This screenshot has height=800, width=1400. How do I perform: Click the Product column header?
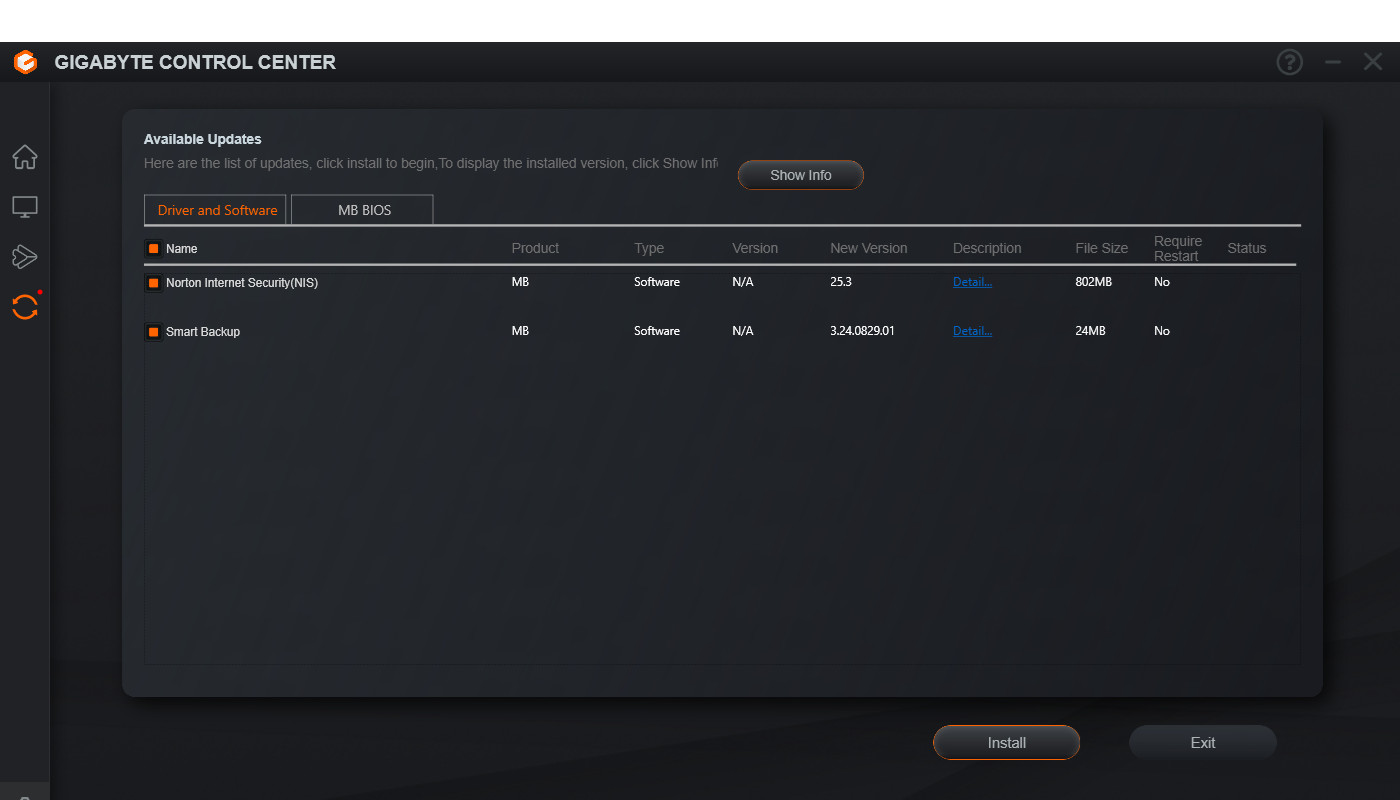[x=535, y=248]
